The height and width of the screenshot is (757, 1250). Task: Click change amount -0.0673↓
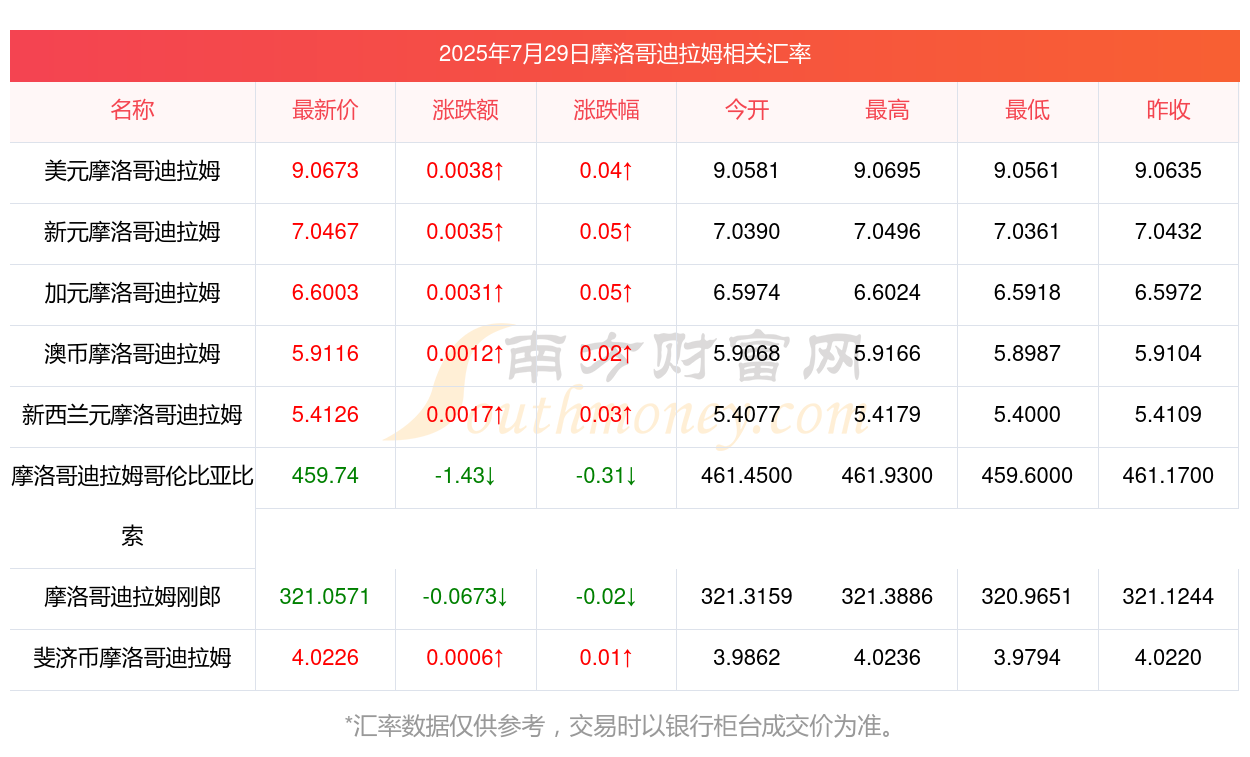(x=466, y=597)
